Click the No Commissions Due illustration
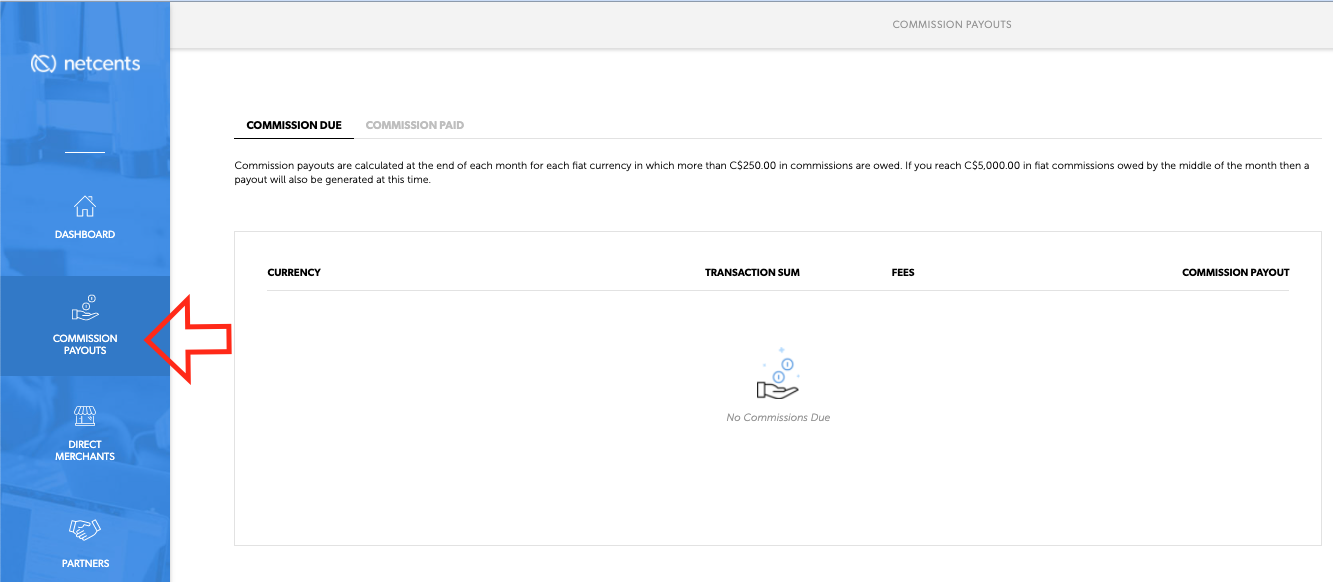Viewport: 1333px width, 582px height. (778, 374)
